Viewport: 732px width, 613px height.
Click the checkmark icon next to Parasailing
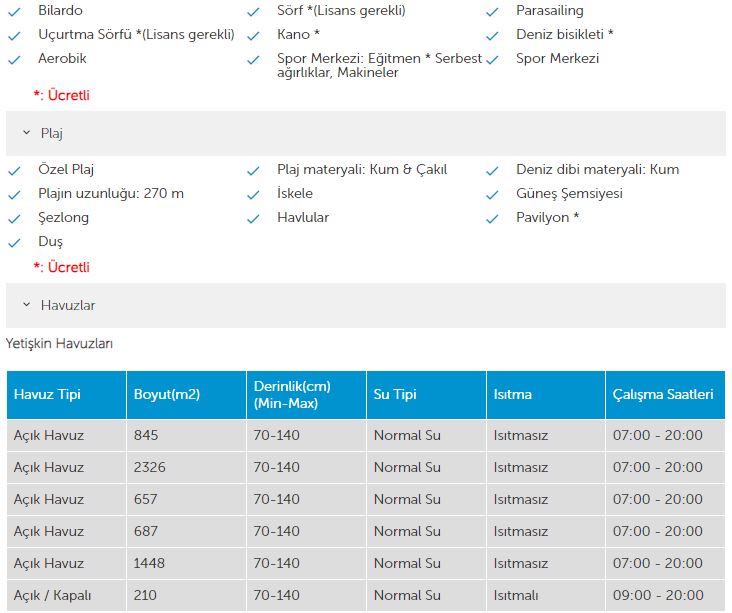click(492, 12)
